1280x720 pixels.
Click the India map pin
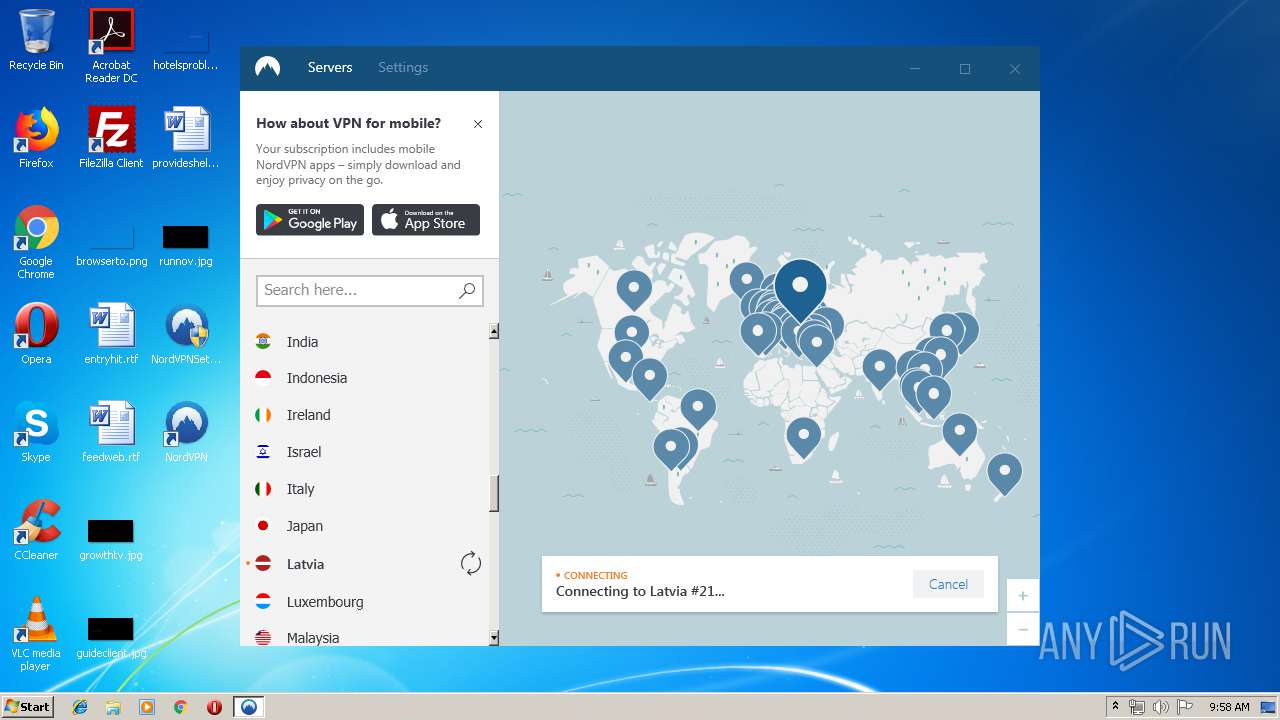(x=879, y=369)
